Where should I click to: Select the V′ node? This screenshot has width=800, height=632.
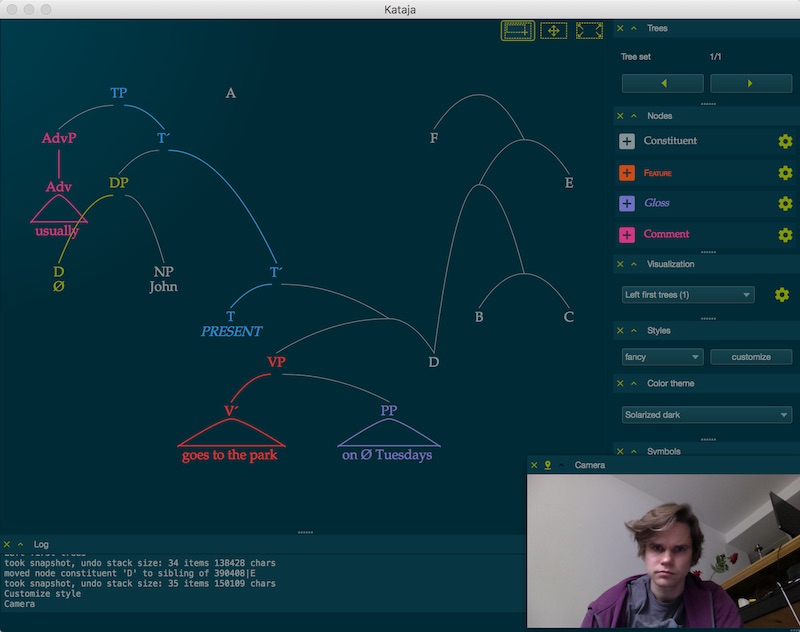pos(231,411)
